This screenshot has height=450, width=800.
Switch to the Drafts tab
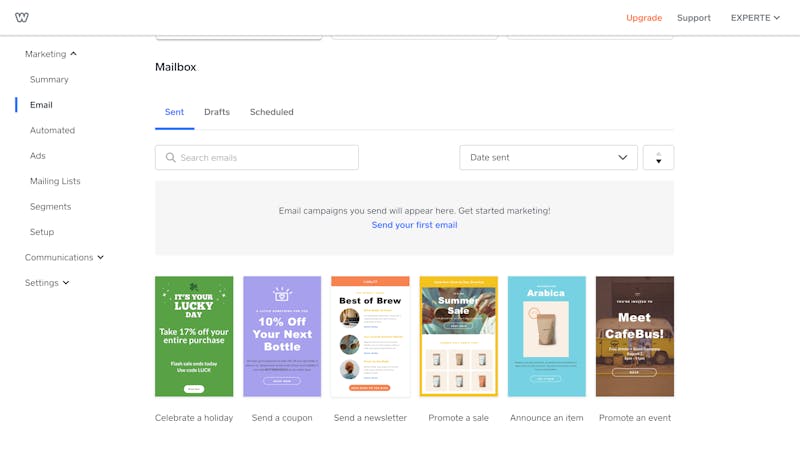(x=217, y=112)
